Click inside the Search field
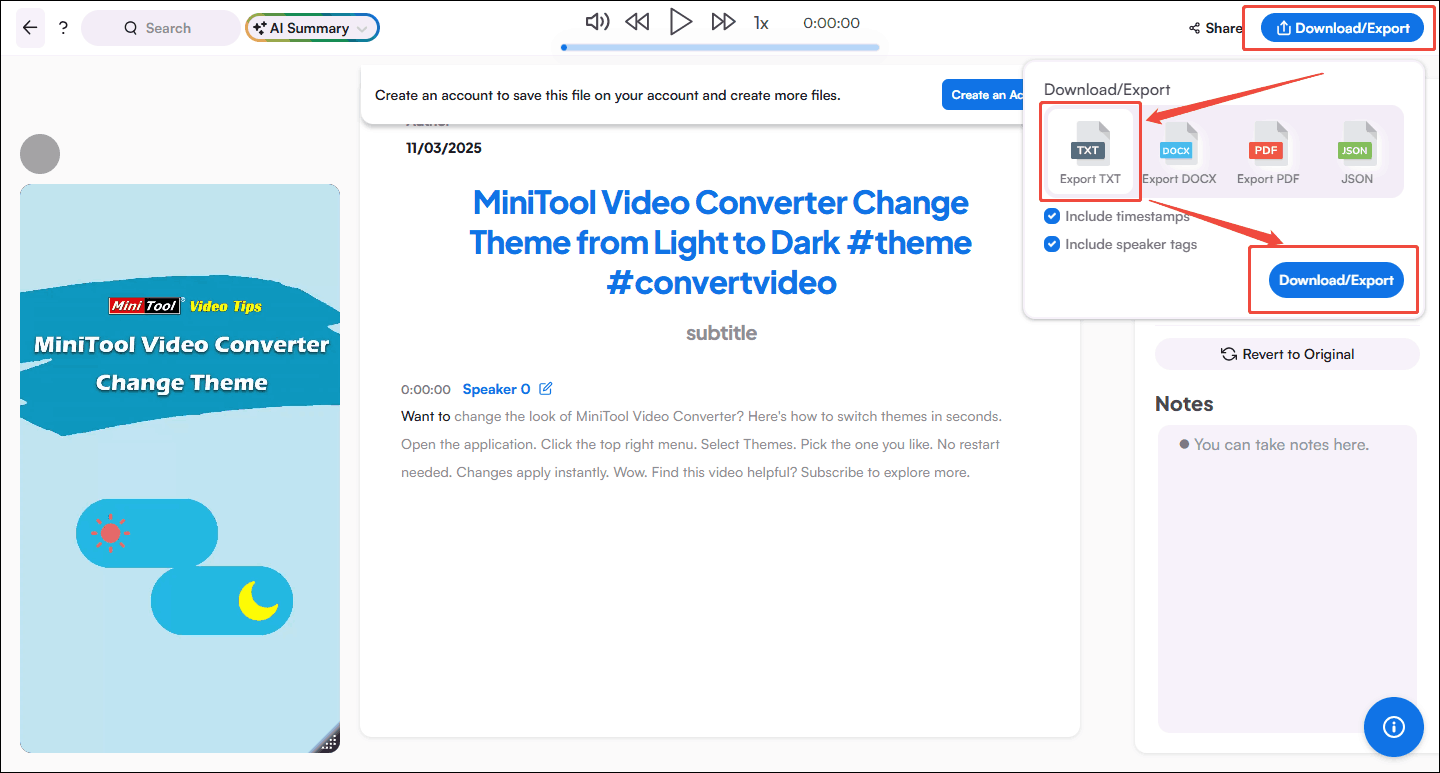This screenshot has height=773, width=1440. (x=160, y=28)
